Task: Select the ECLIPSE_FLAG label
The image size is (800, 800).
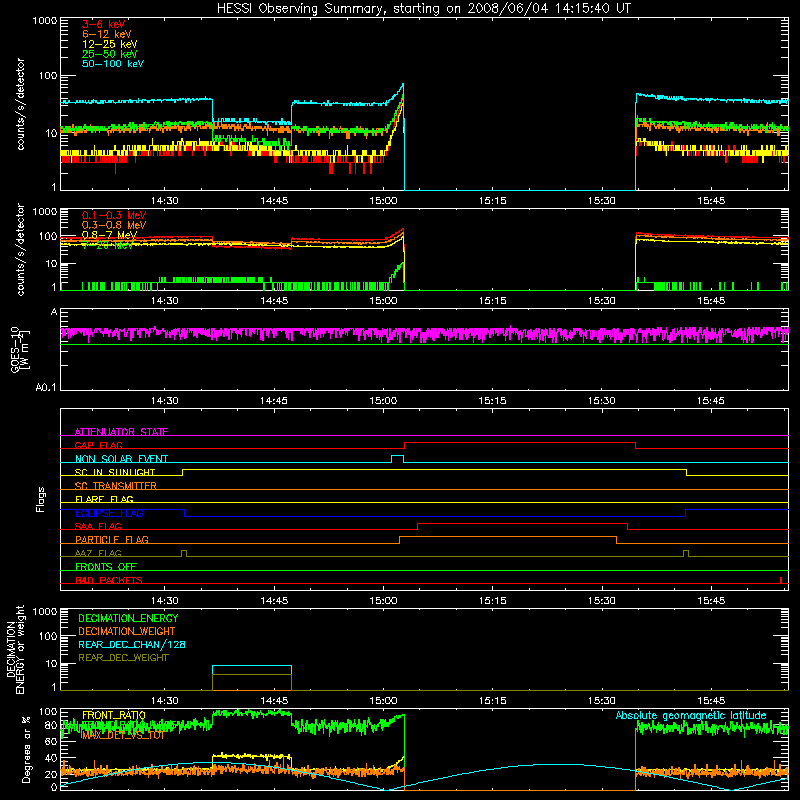Action: [109, 513]
